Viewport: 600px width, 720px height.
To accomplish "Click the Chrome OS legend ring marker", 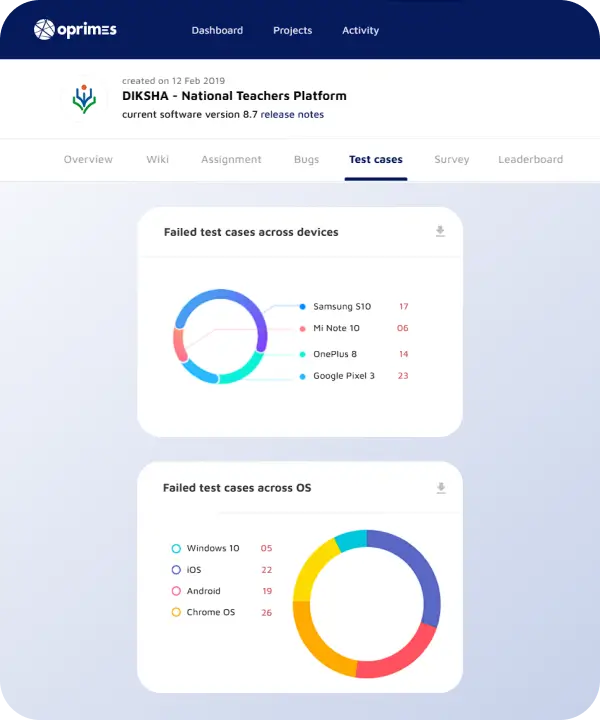I will tap(176, 612).
